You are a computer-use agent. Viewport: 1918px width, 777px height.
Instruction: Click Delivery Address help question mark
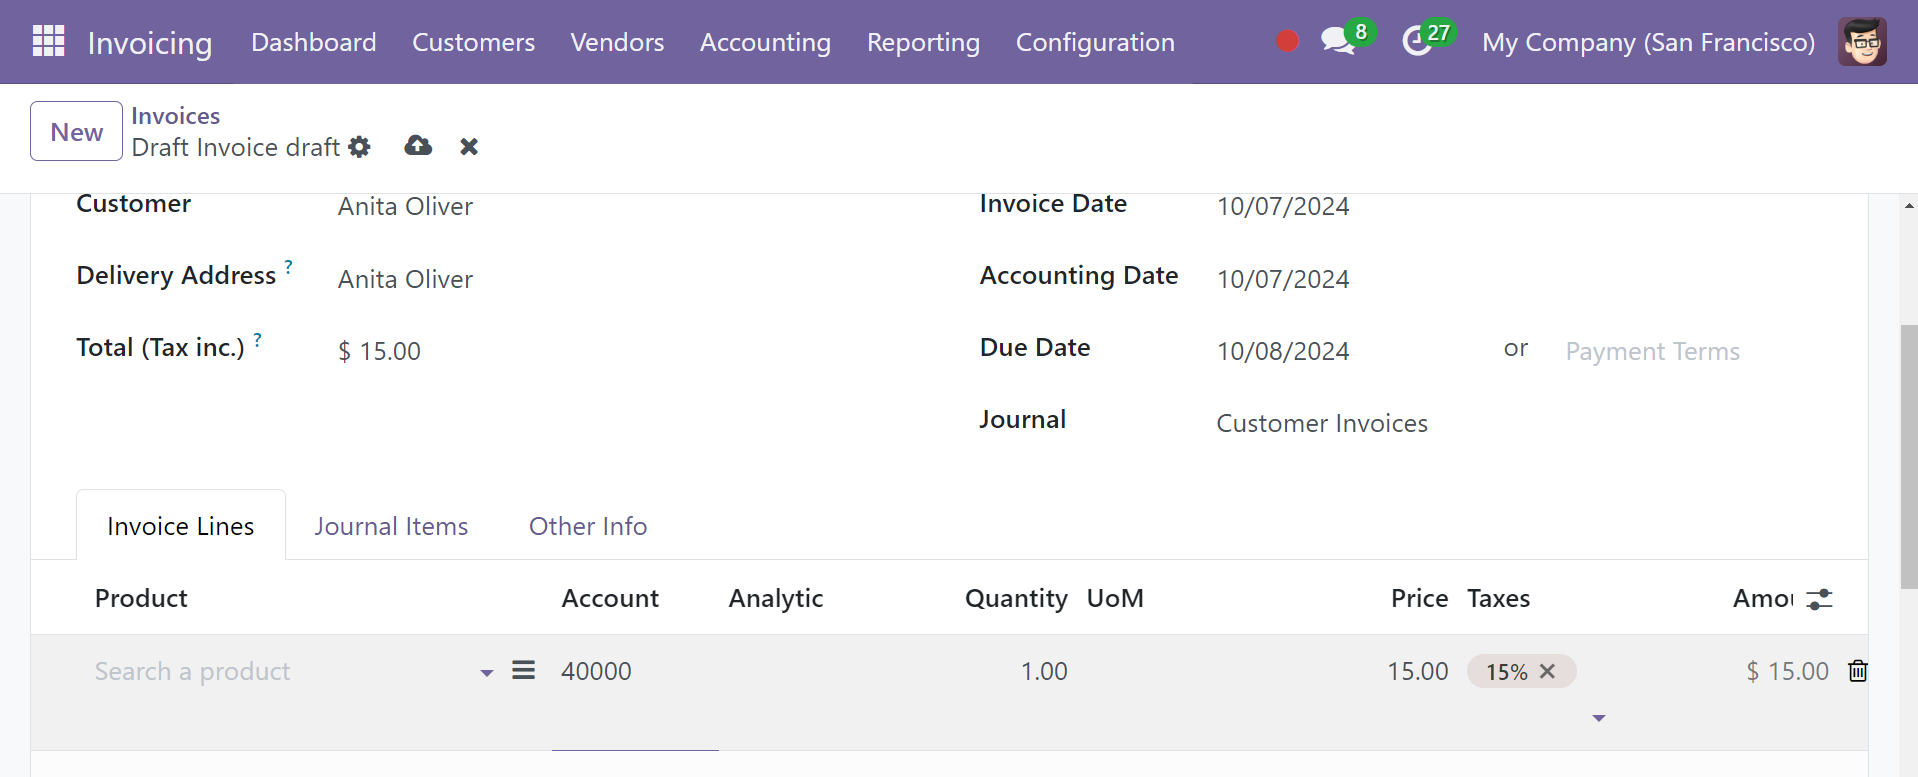tap(288, 267)
